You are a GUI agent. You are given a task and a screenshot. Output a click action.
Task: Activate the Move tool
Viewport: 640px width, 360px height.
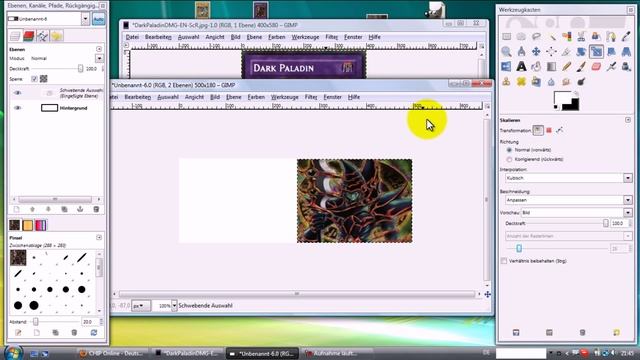click(x=536, y=51)
